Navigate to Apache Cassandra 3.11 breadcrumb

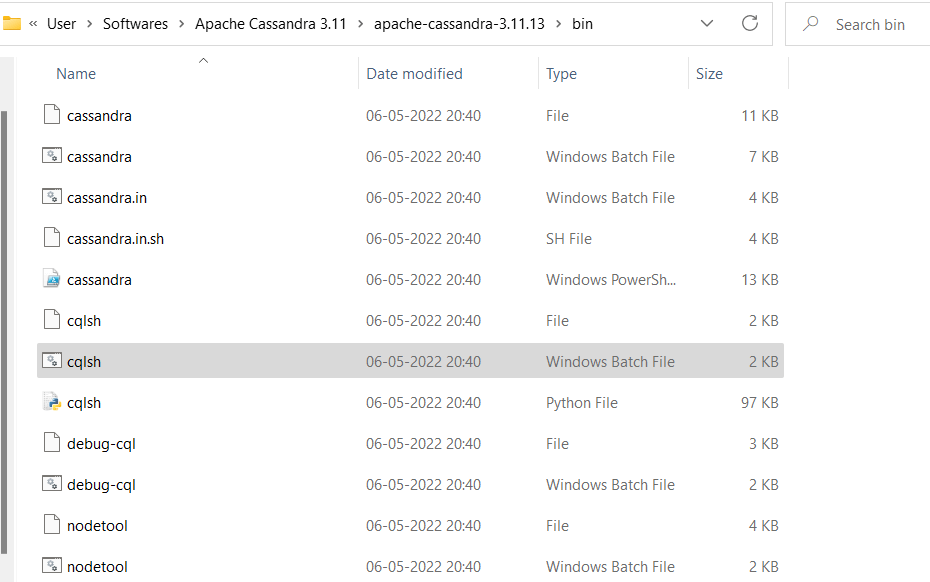pos(270,24)
